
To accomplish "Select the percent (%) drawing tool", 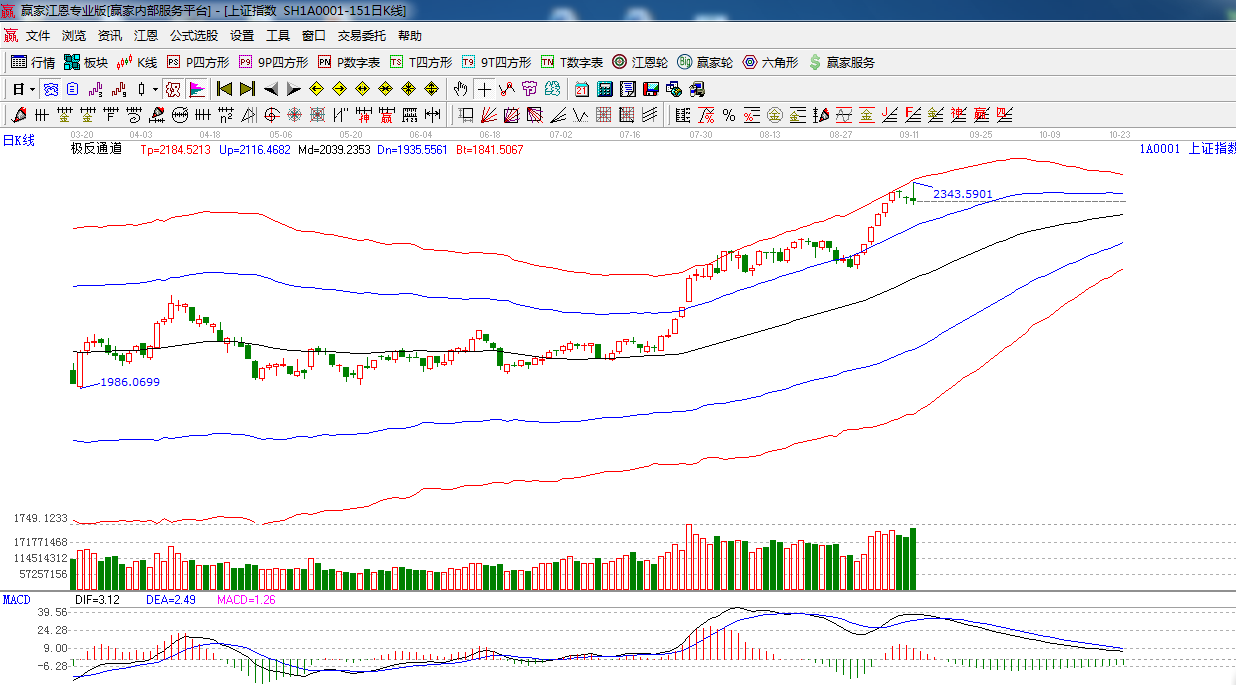I will point(729,115).
